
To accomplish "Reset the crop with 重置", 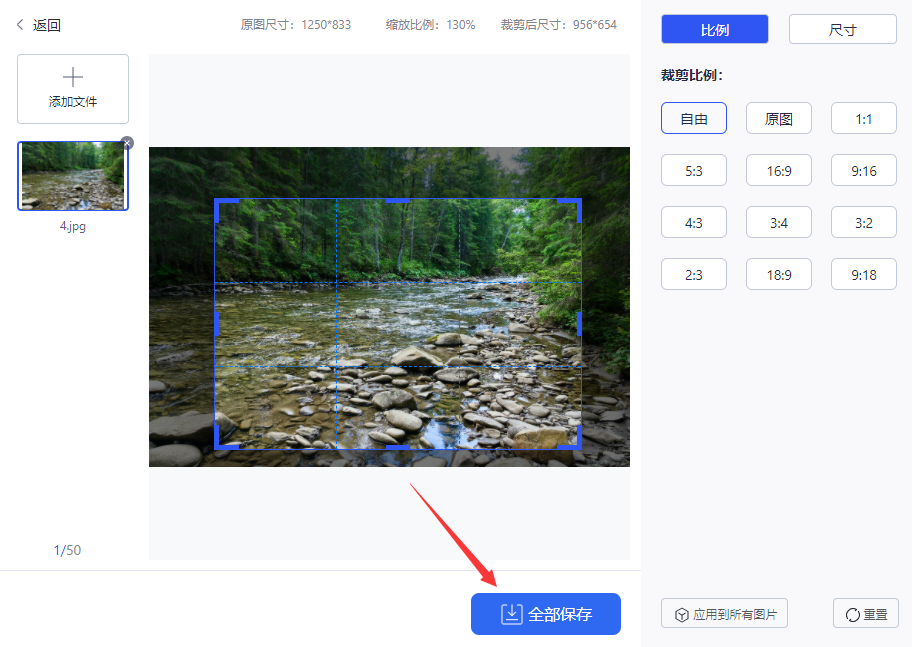I will (865, 614).
